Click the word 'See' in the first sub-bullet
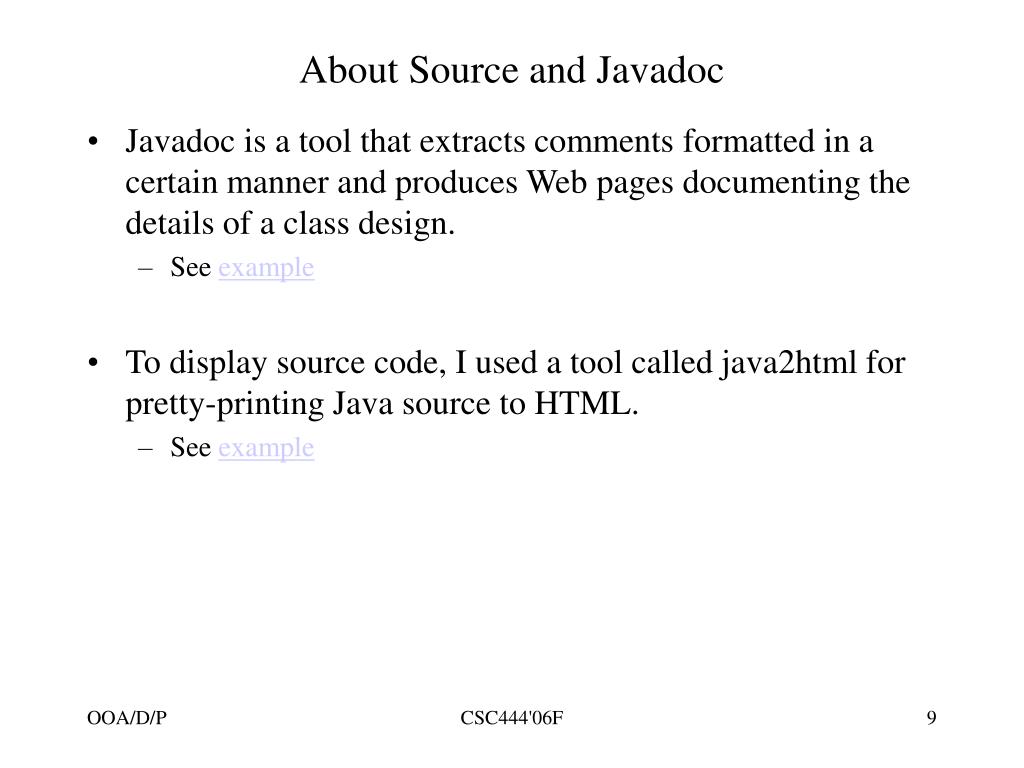The width and height of the screenshot is (1024, 768). click(190, 268)
